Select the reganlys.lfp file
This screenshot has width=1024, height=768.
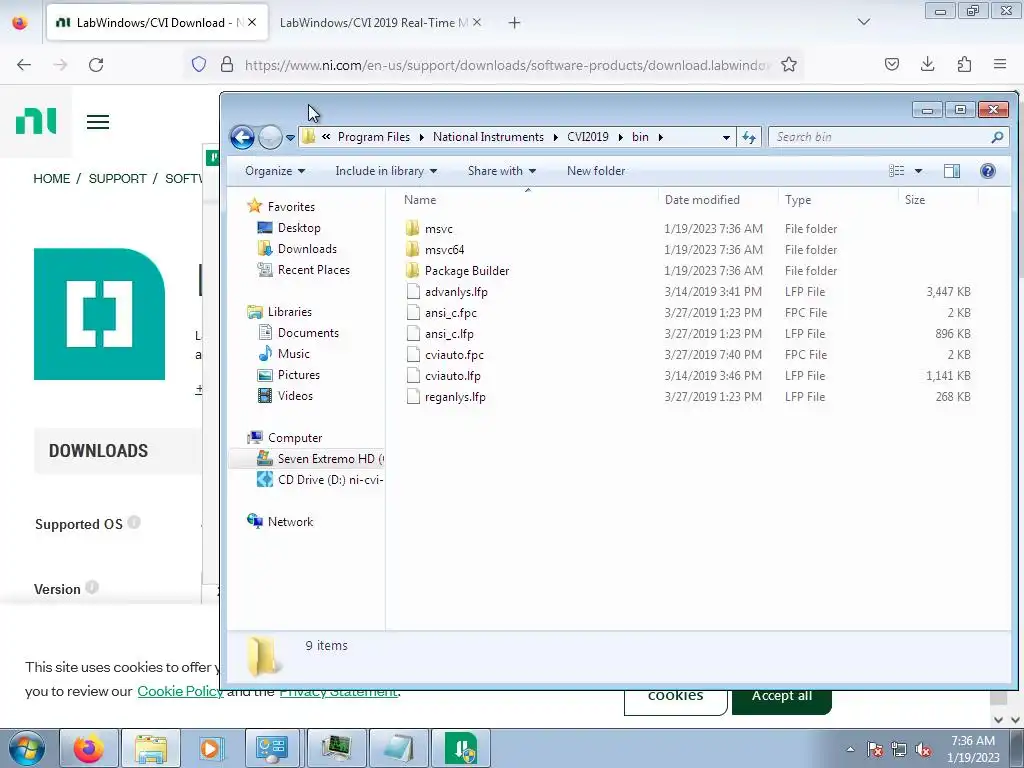[x=455, y=396]
